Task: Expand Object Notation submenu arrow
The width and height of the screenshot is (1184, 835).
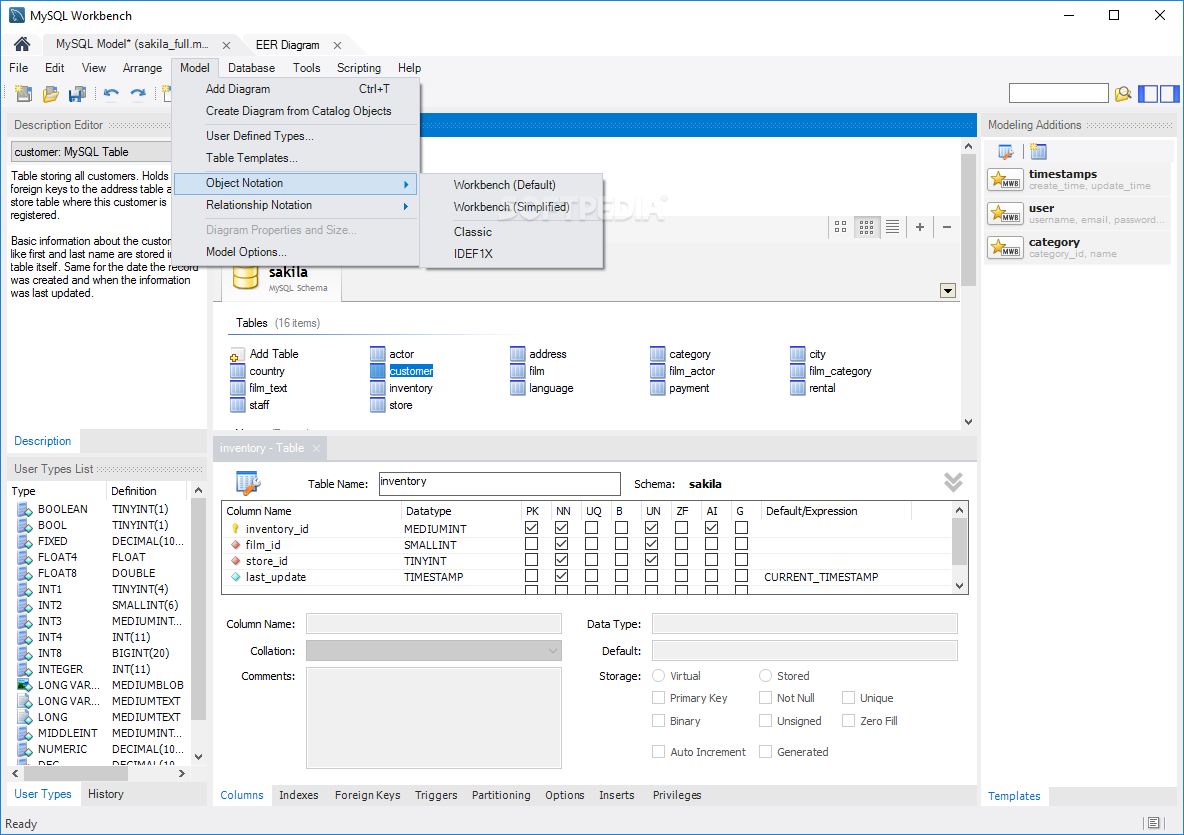Action: [x=406, y=183]
